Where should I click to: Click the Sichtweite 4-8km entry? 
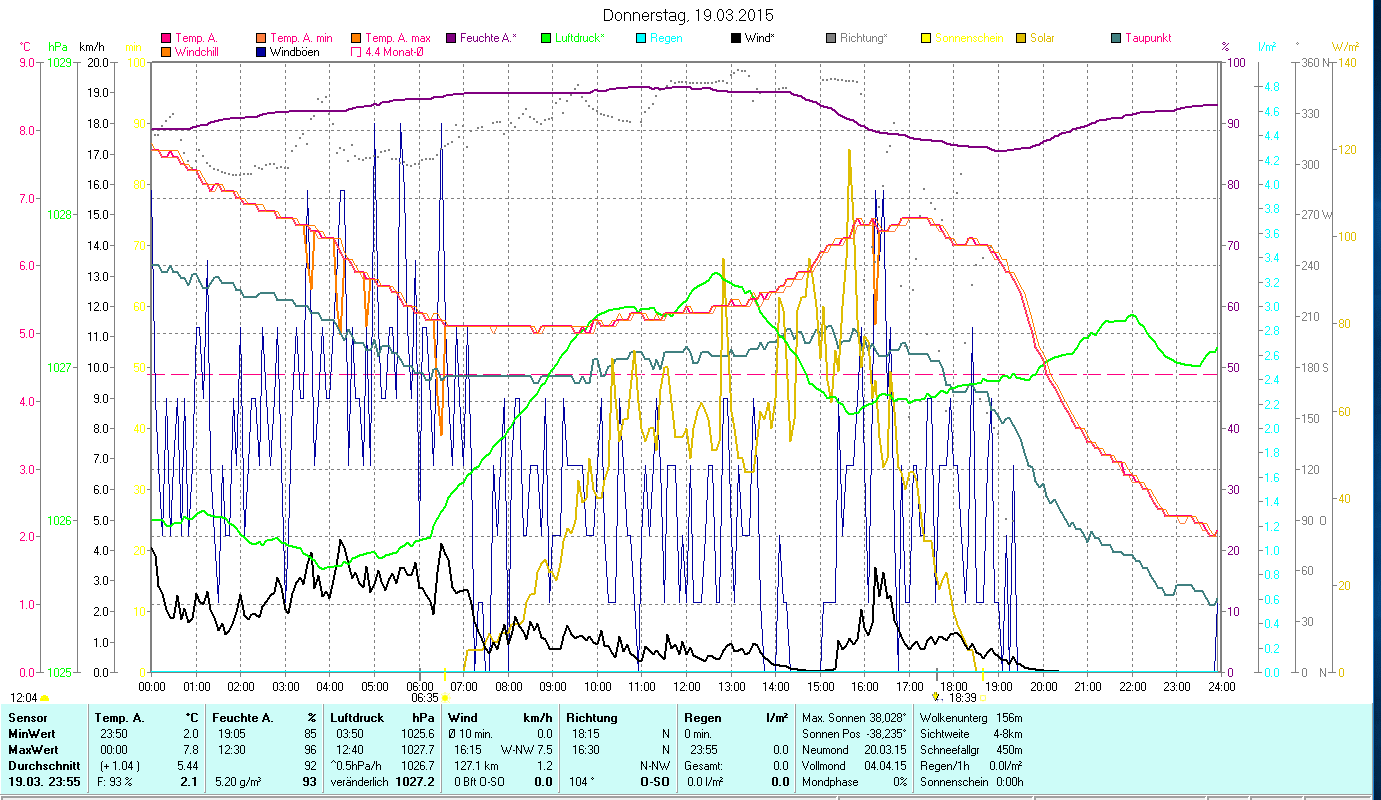(971, 733)
